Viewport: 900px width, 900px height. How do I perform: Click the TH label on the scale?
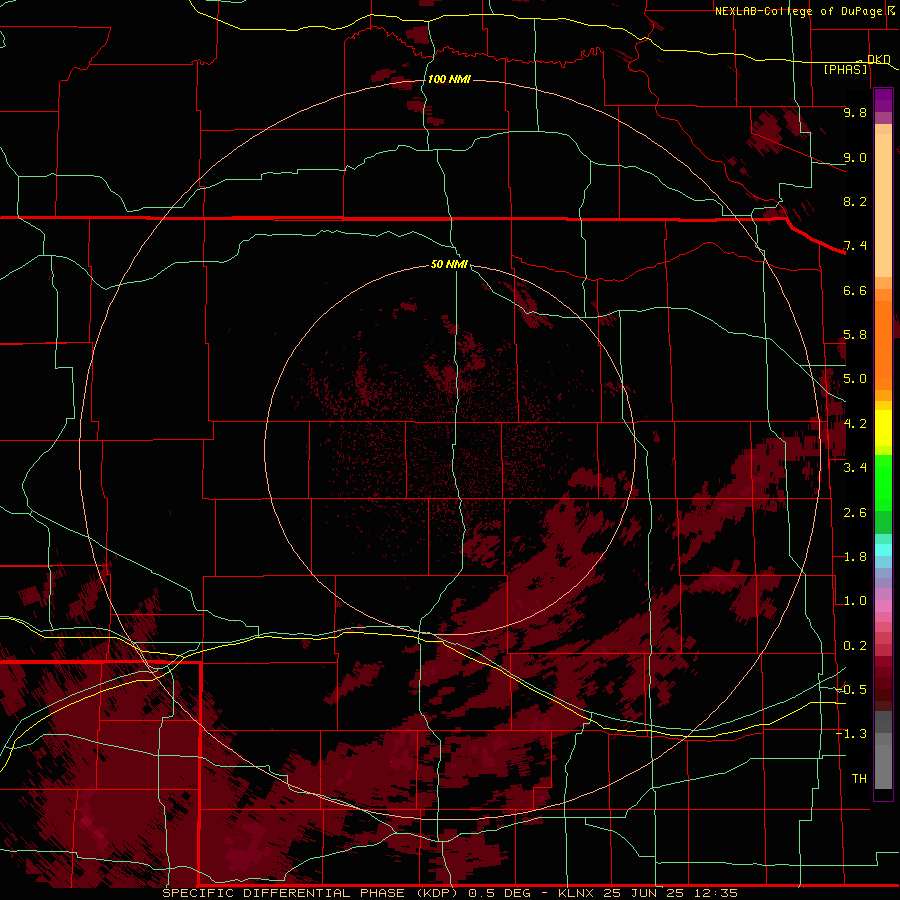tap(859, 779)
